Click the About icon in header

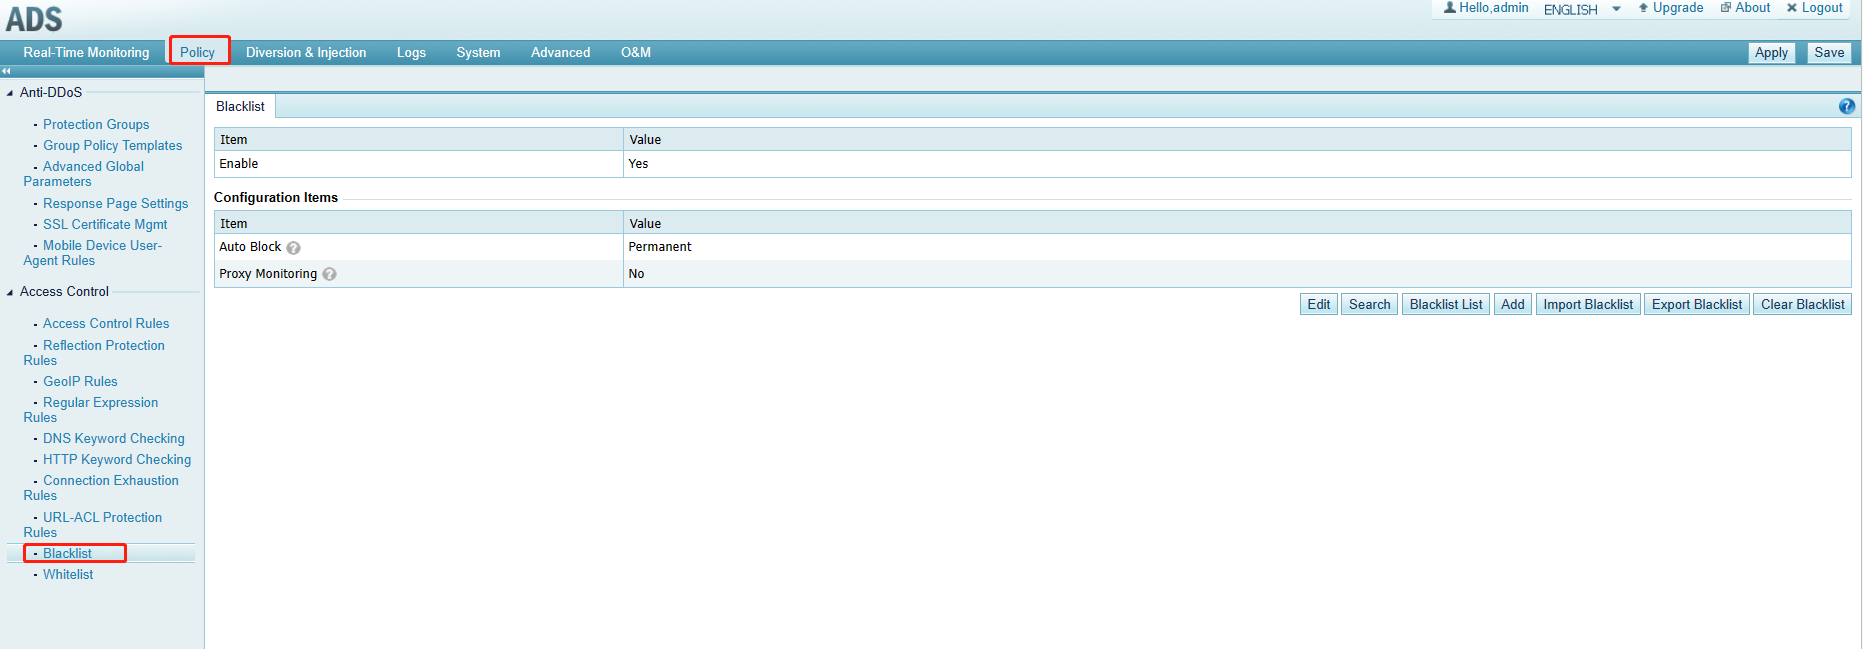1725,8
